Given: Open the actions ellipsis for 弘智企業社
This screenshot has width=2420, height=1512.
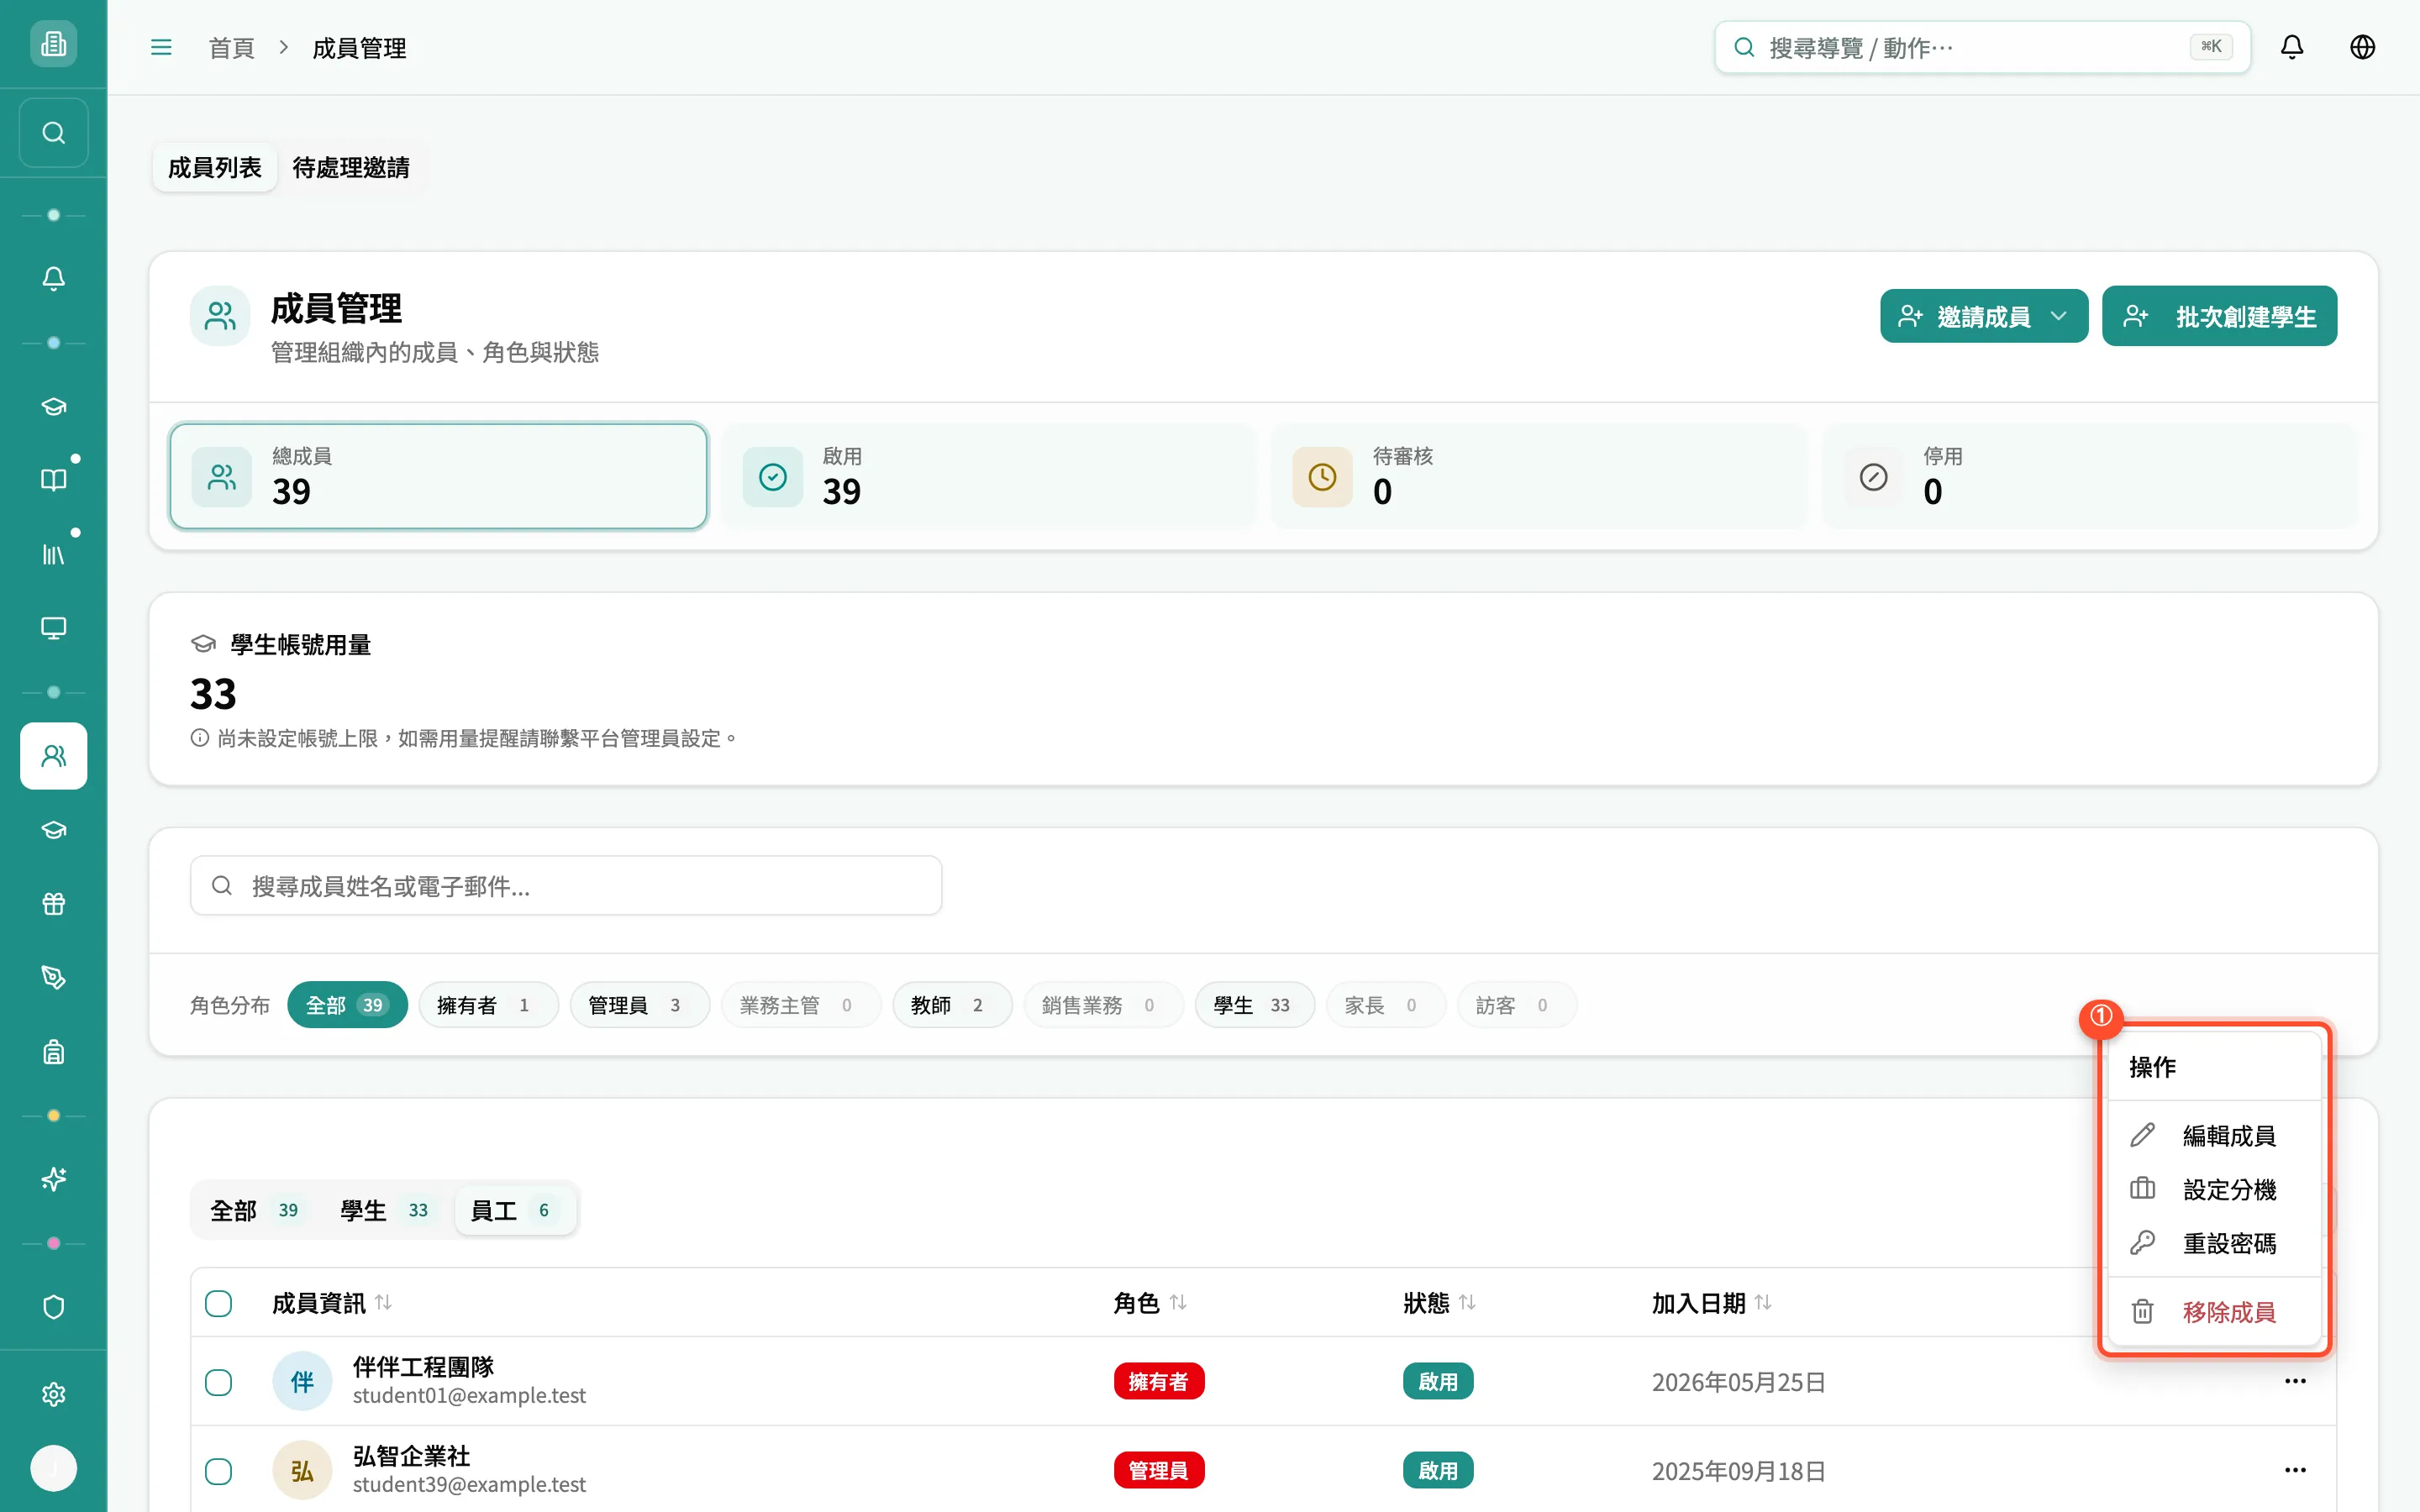Looking at the screenshot, I should tap(2295, 1470).
